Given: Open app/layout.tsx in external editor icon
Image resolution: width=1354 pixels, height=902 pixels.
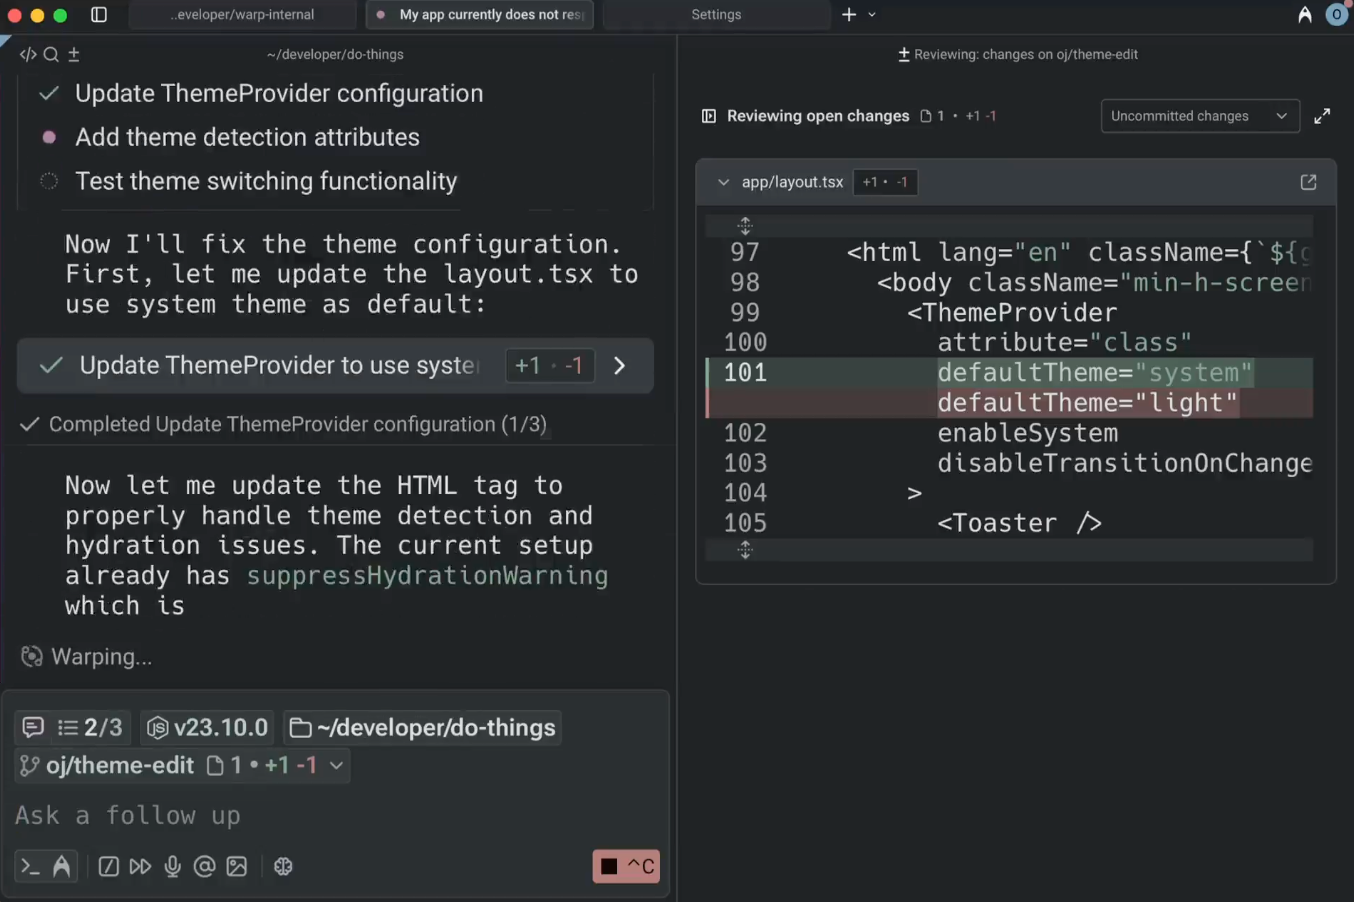Looking at the screenshot, I should pyautogui.click(x=1308, y=182).
